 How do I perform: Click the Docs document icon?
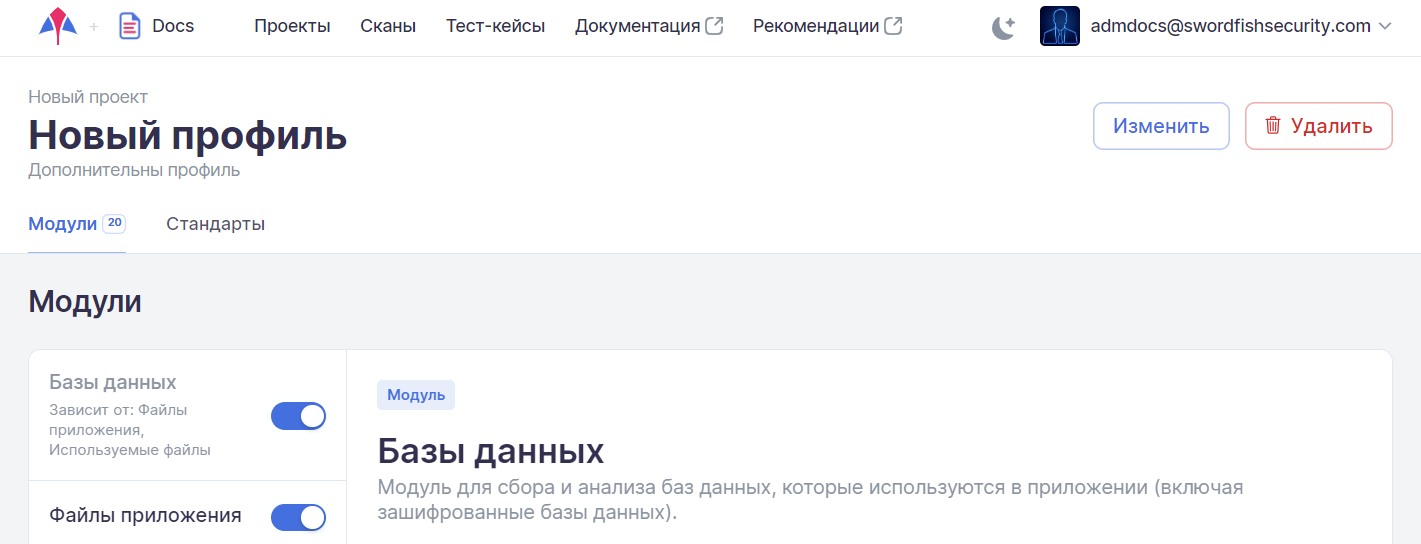pyautogui.click(x=129, y=26)
